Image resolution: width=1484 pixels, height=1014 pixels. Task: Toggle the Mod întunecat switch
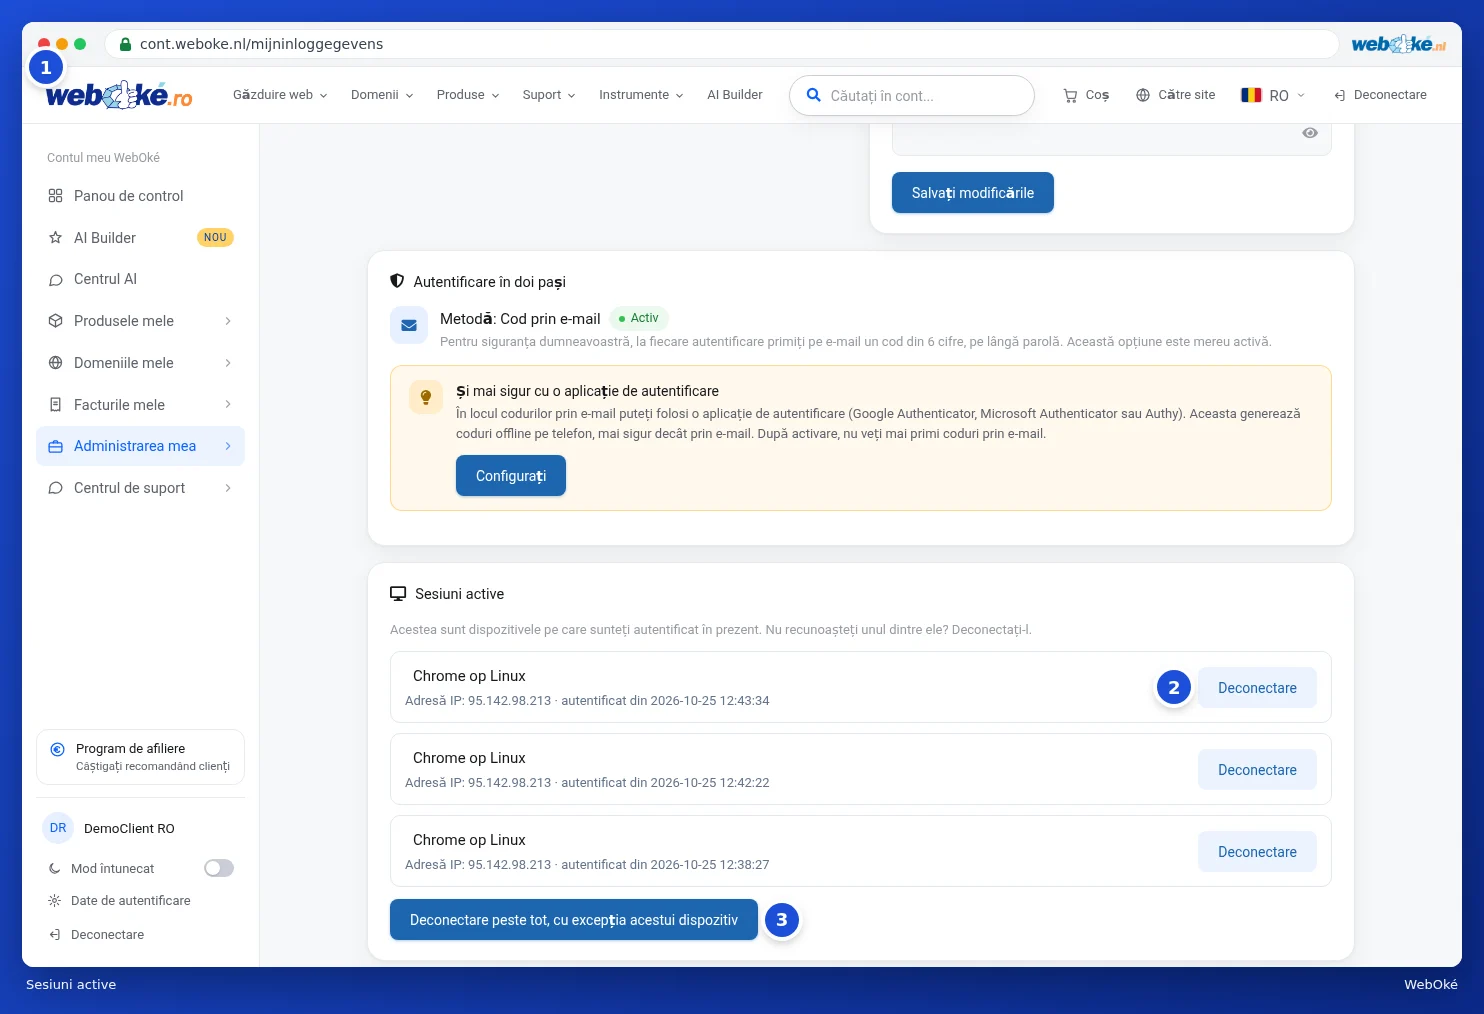[x=219, y=868]
